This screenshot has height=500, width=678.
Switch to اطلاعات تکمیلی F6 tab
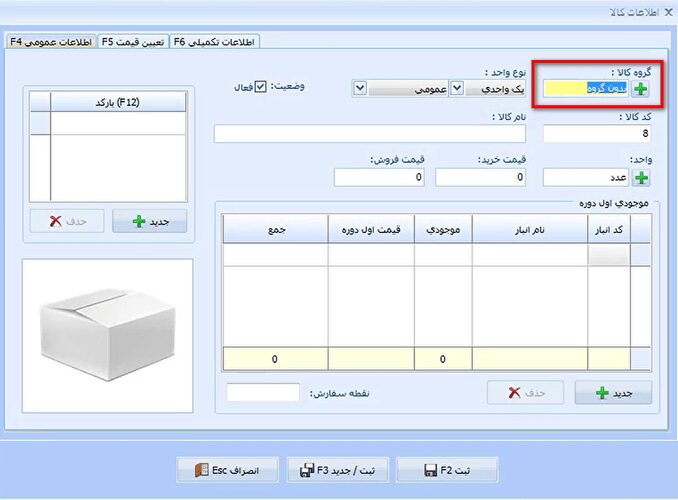(x=214, y=42)
